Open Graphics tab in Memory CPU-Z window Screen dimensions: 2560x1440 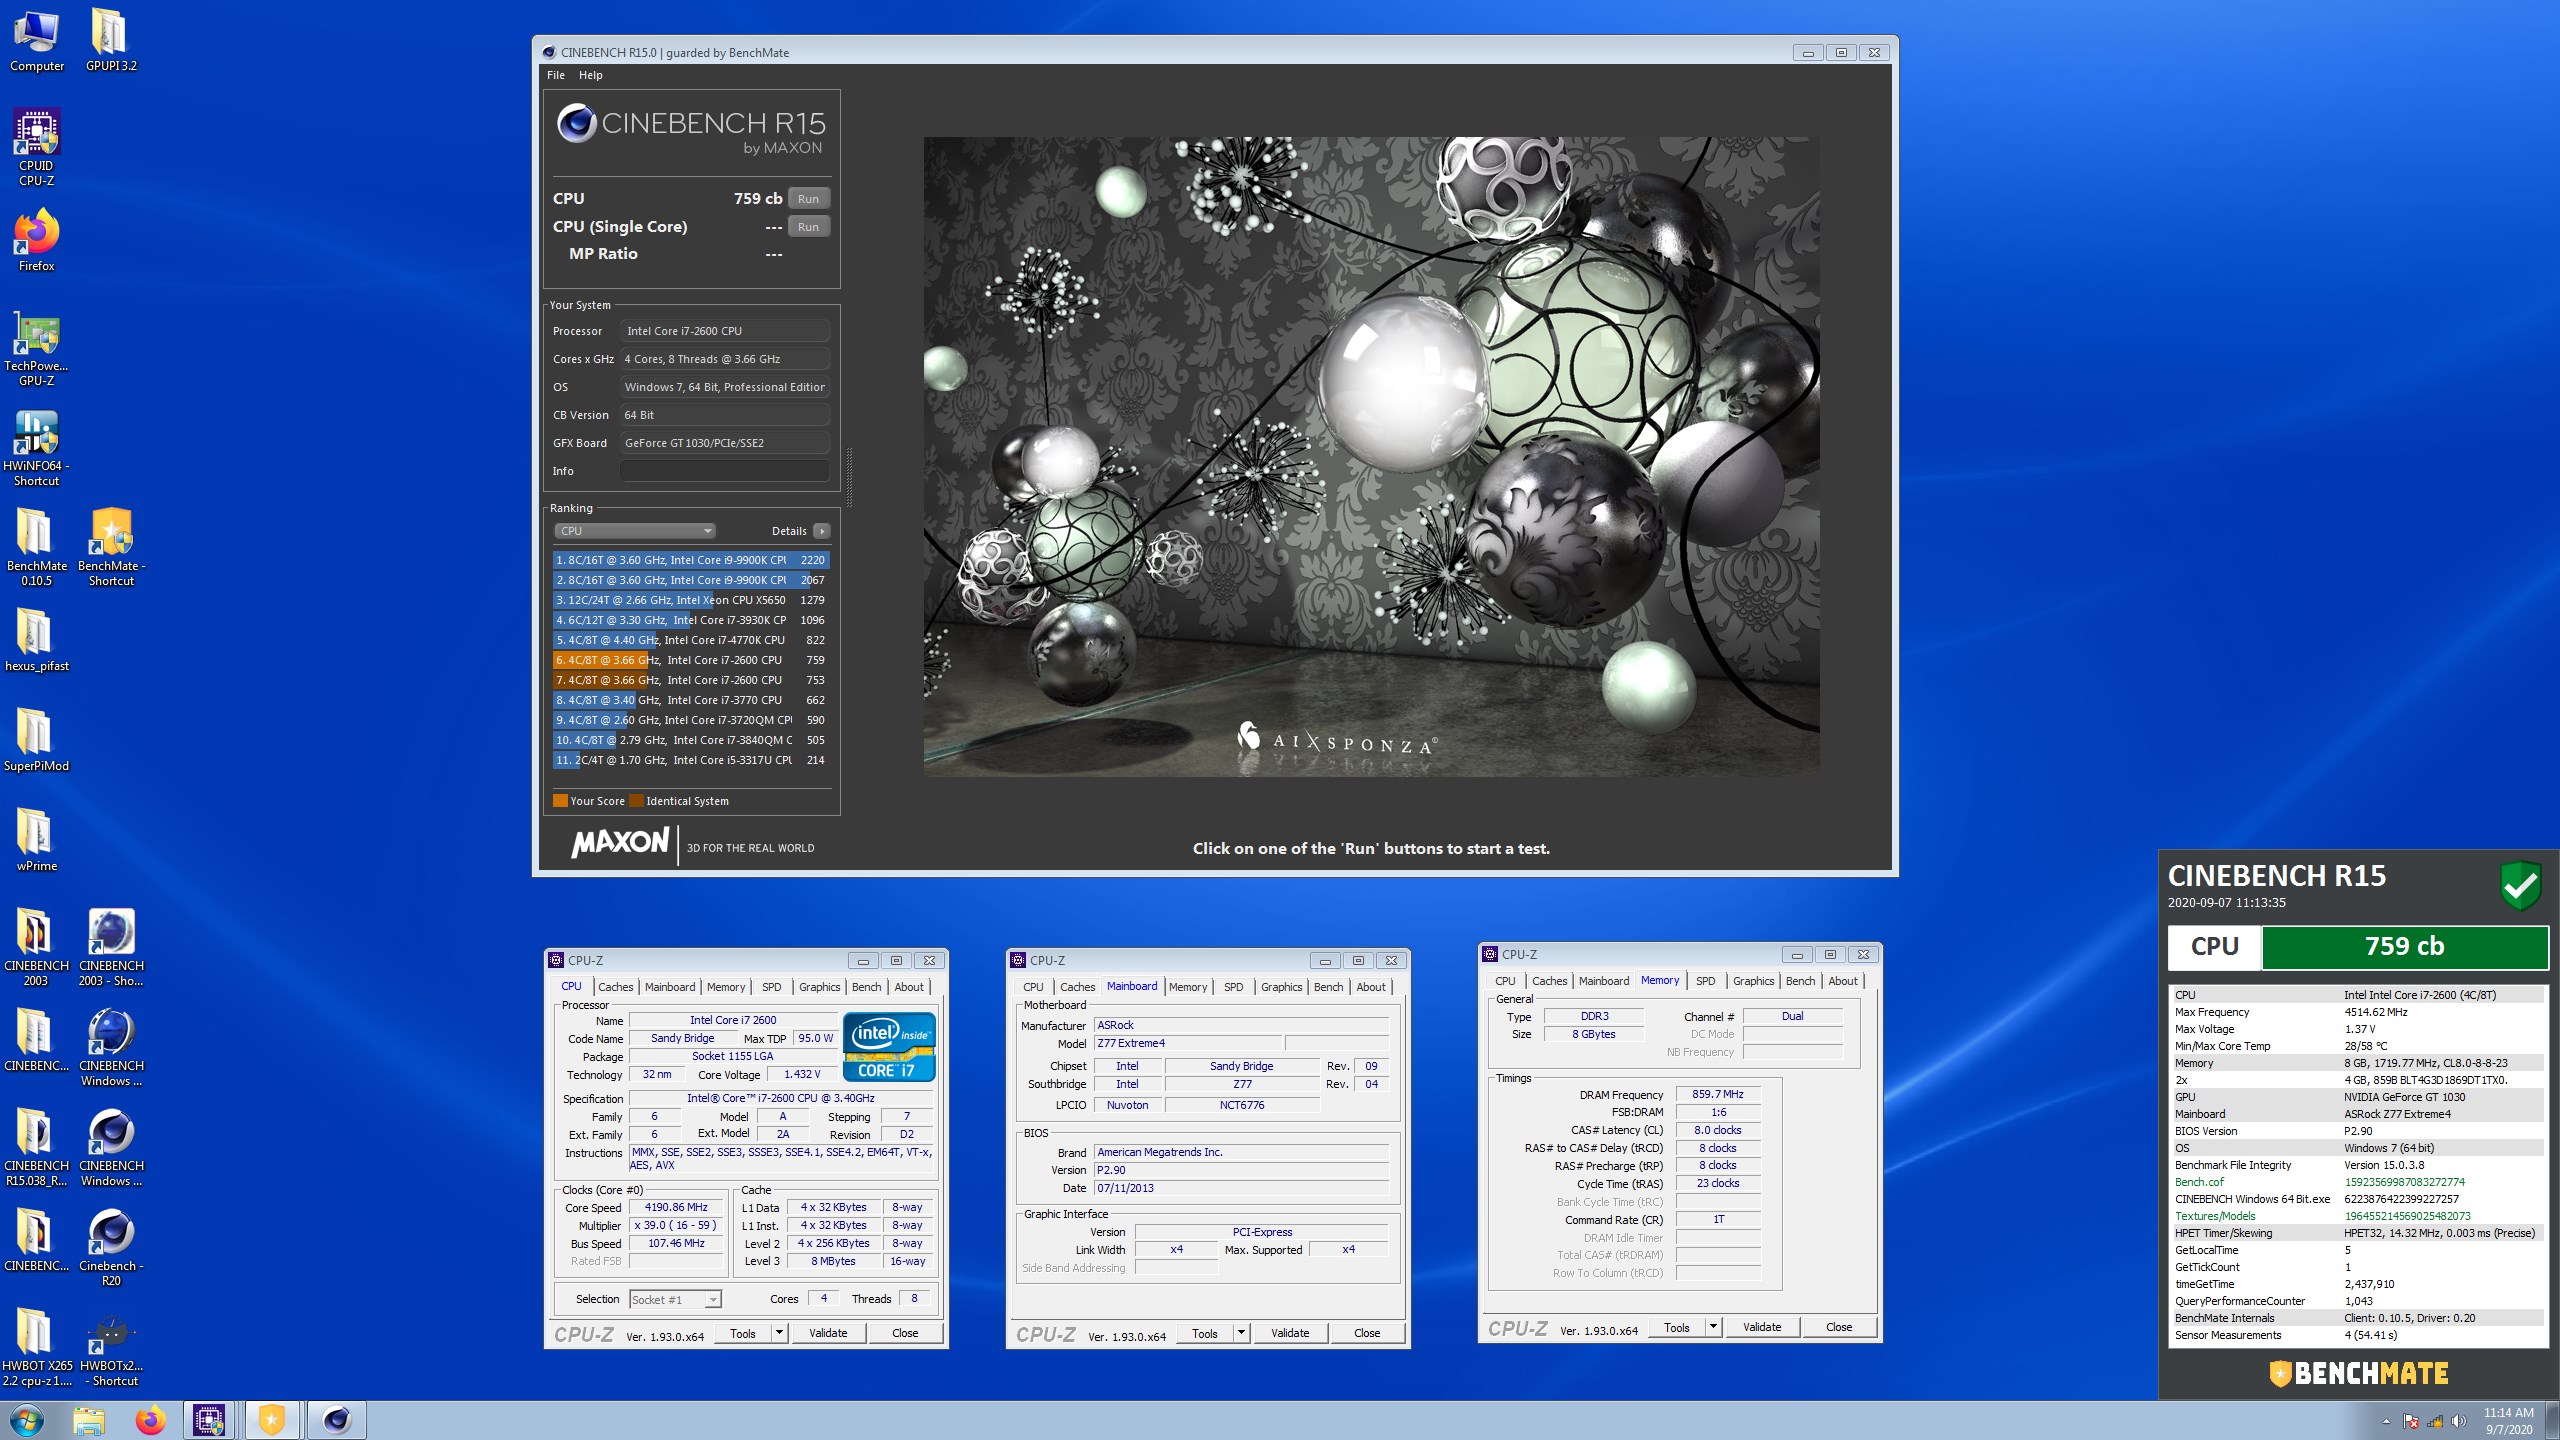pos(1754,981)
